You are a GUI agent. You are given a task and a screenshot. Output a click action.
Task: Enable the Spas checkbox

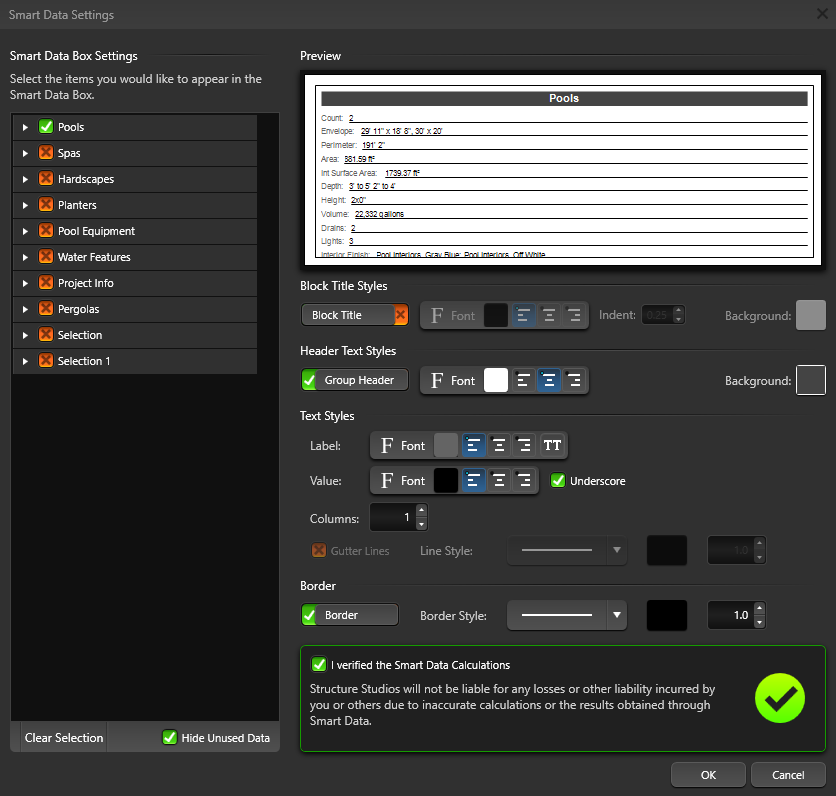[46, 153]
